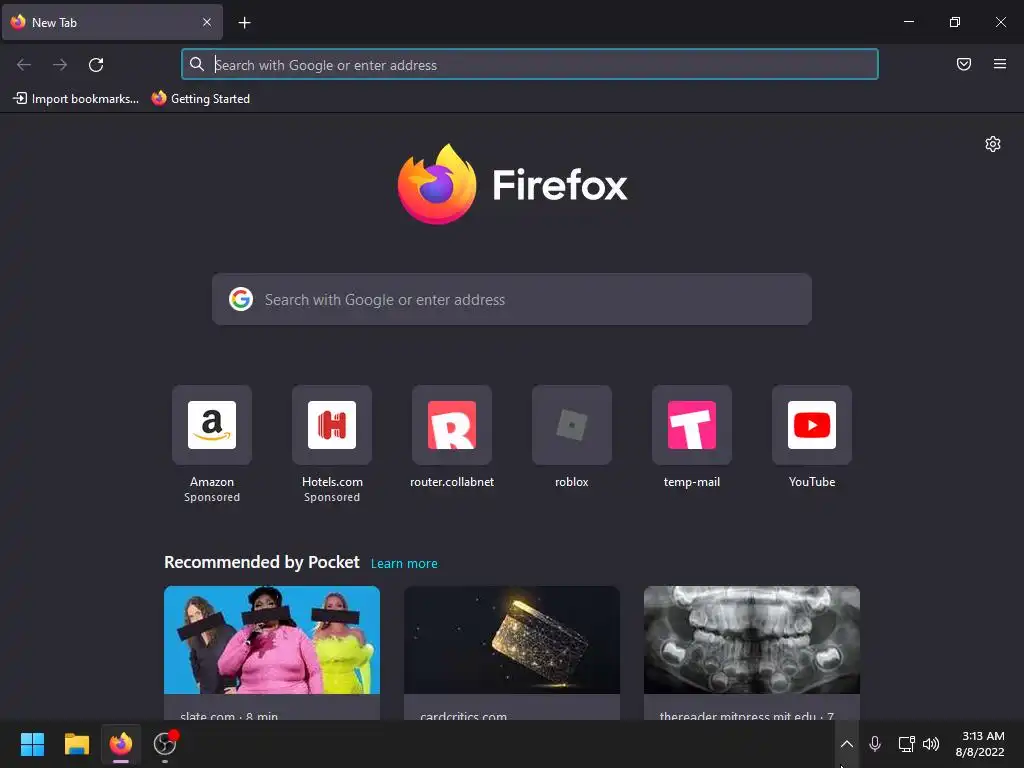The width and height of the screenshot is (1024, 768).
Task: Focus the central Google search box
Action: pyautogui.click(x=511, y=299)
